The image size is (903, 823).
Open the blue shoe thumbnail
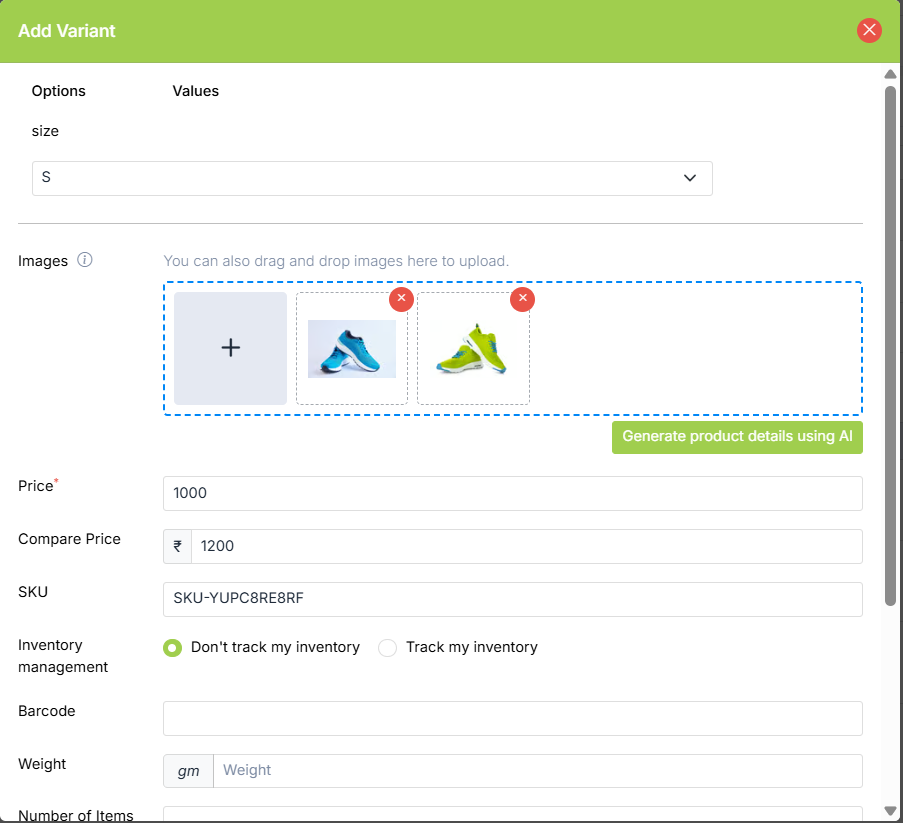[352, 349]
